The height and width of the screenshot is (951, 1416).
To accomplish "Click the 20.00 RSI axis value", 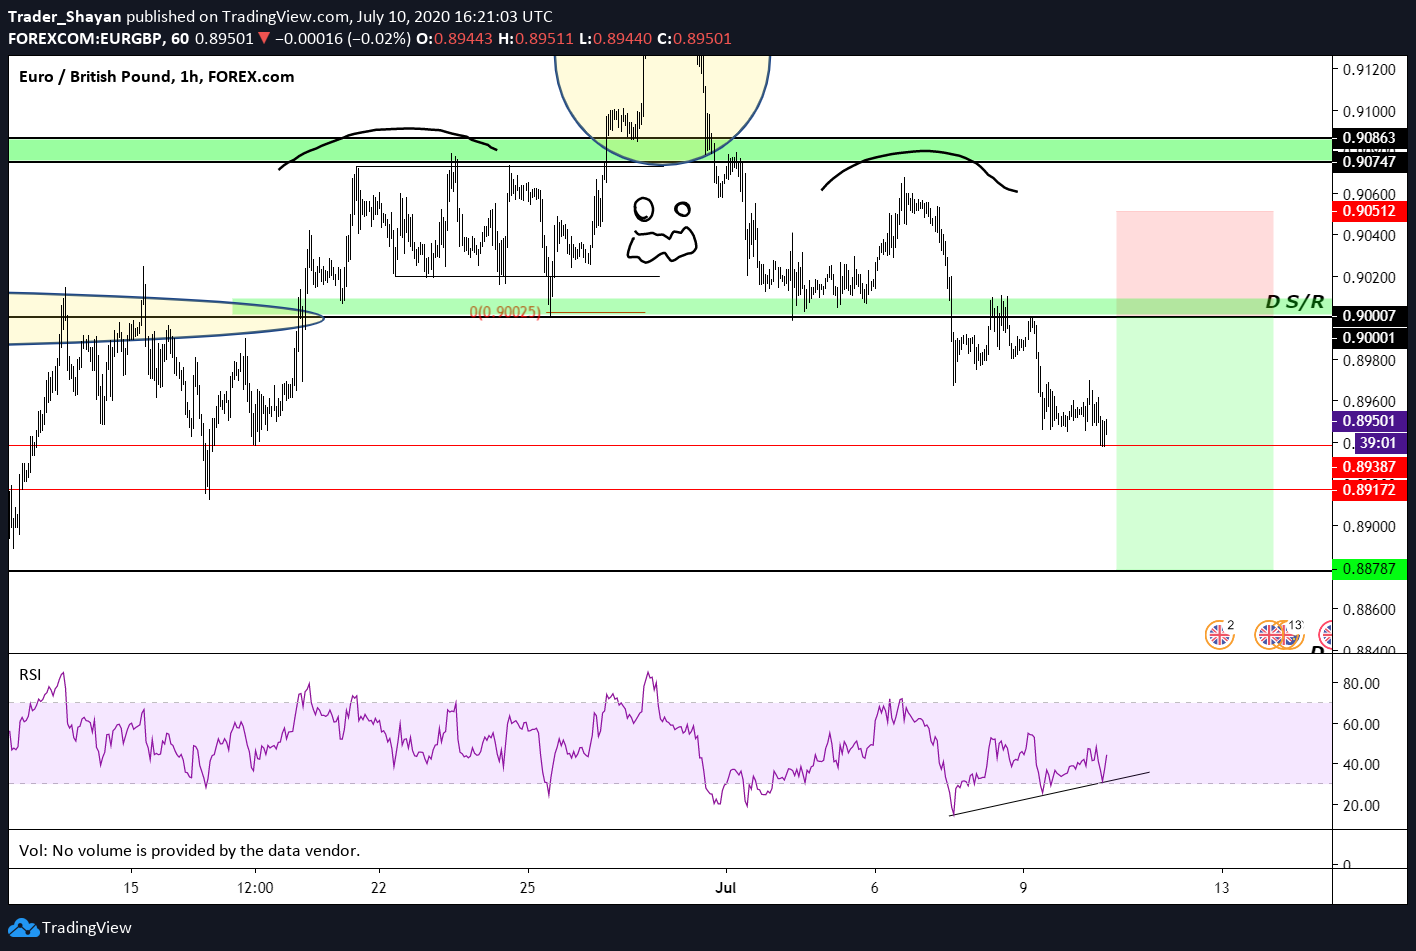I will pyautogui.click(x=1361, y=805).
